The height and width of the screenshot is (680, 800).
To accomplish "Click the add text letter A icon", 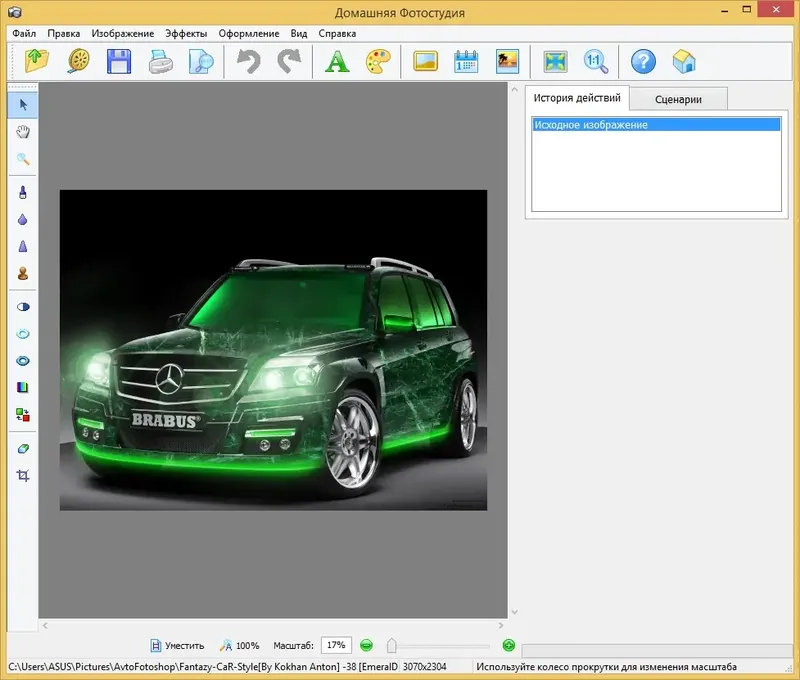I will (338, 61).
